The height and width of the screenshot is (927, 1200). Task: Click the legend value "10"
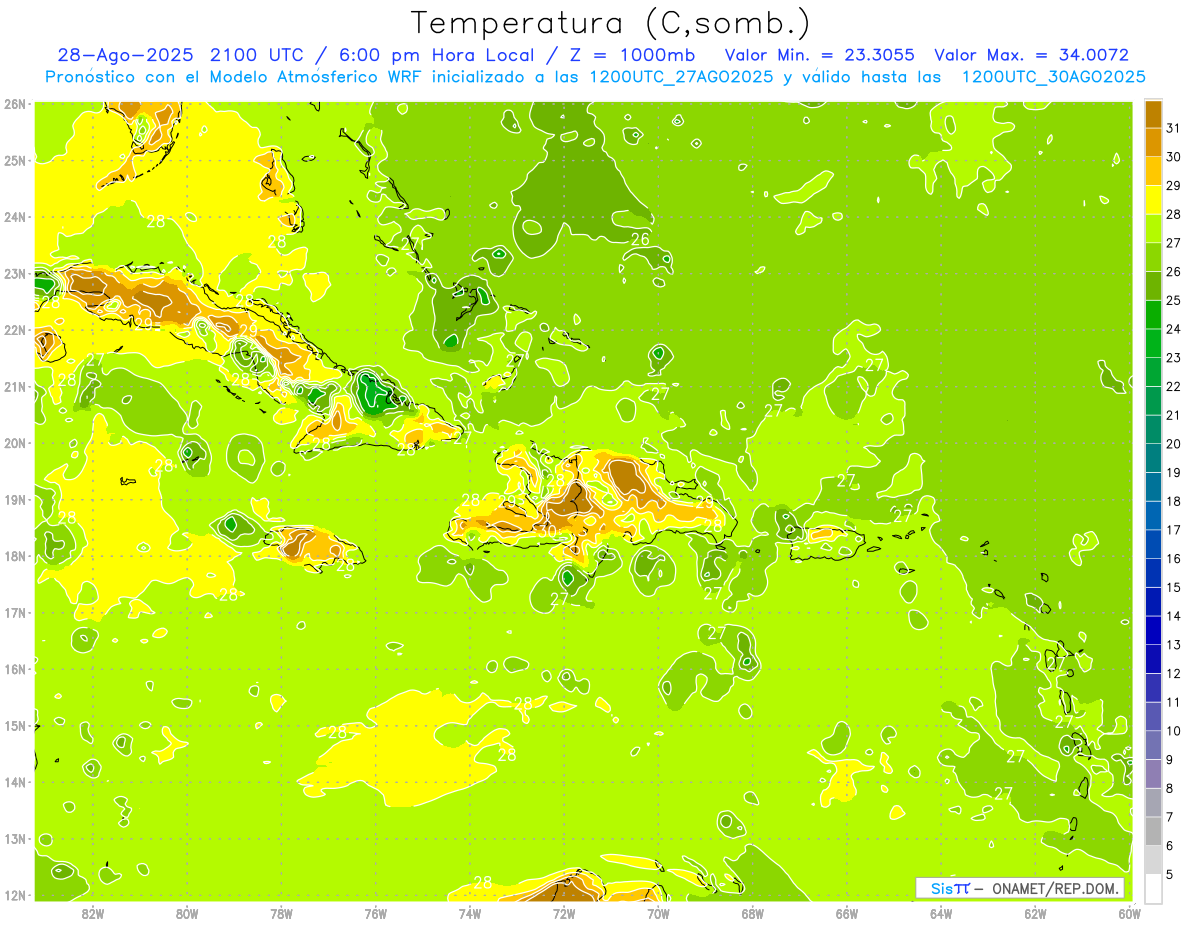click(1173, 731)
